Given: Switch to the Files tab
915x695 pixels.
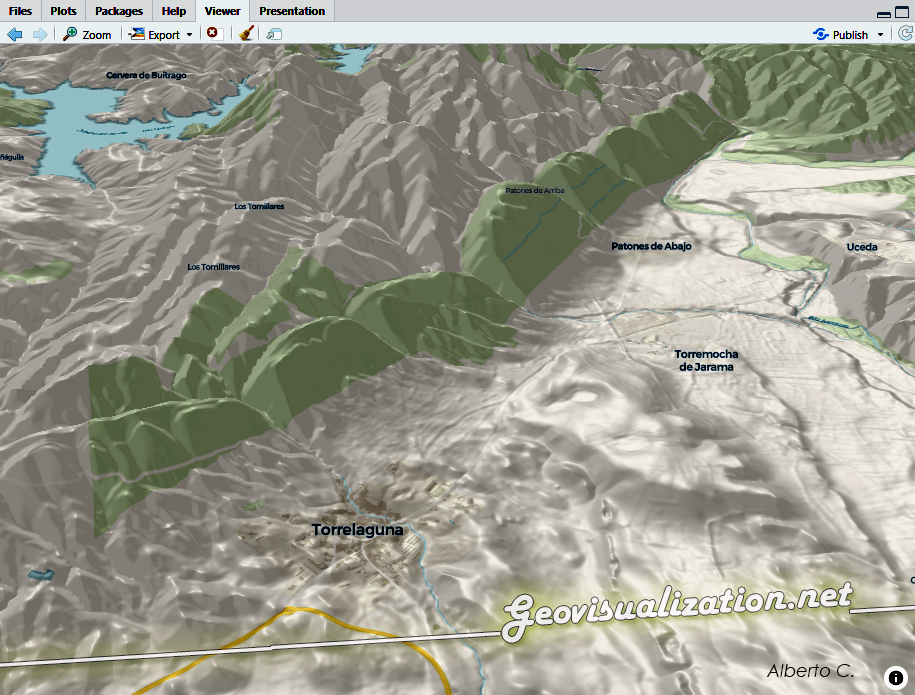Looking at the screenshot, I should point(21,11).
